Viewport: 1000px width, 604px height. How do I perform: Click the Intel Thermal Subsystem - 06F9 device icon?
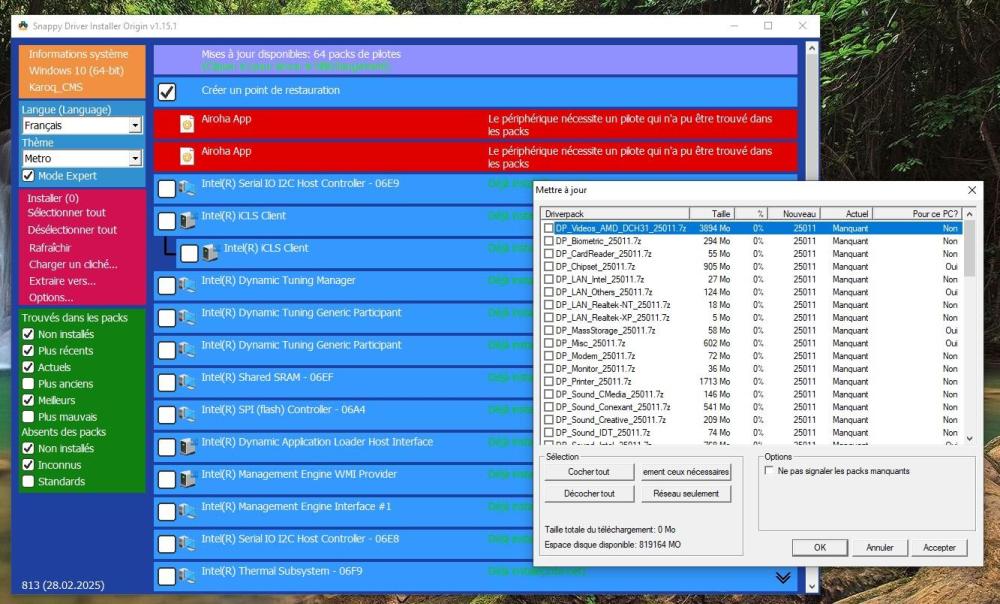tap(186, 577)
